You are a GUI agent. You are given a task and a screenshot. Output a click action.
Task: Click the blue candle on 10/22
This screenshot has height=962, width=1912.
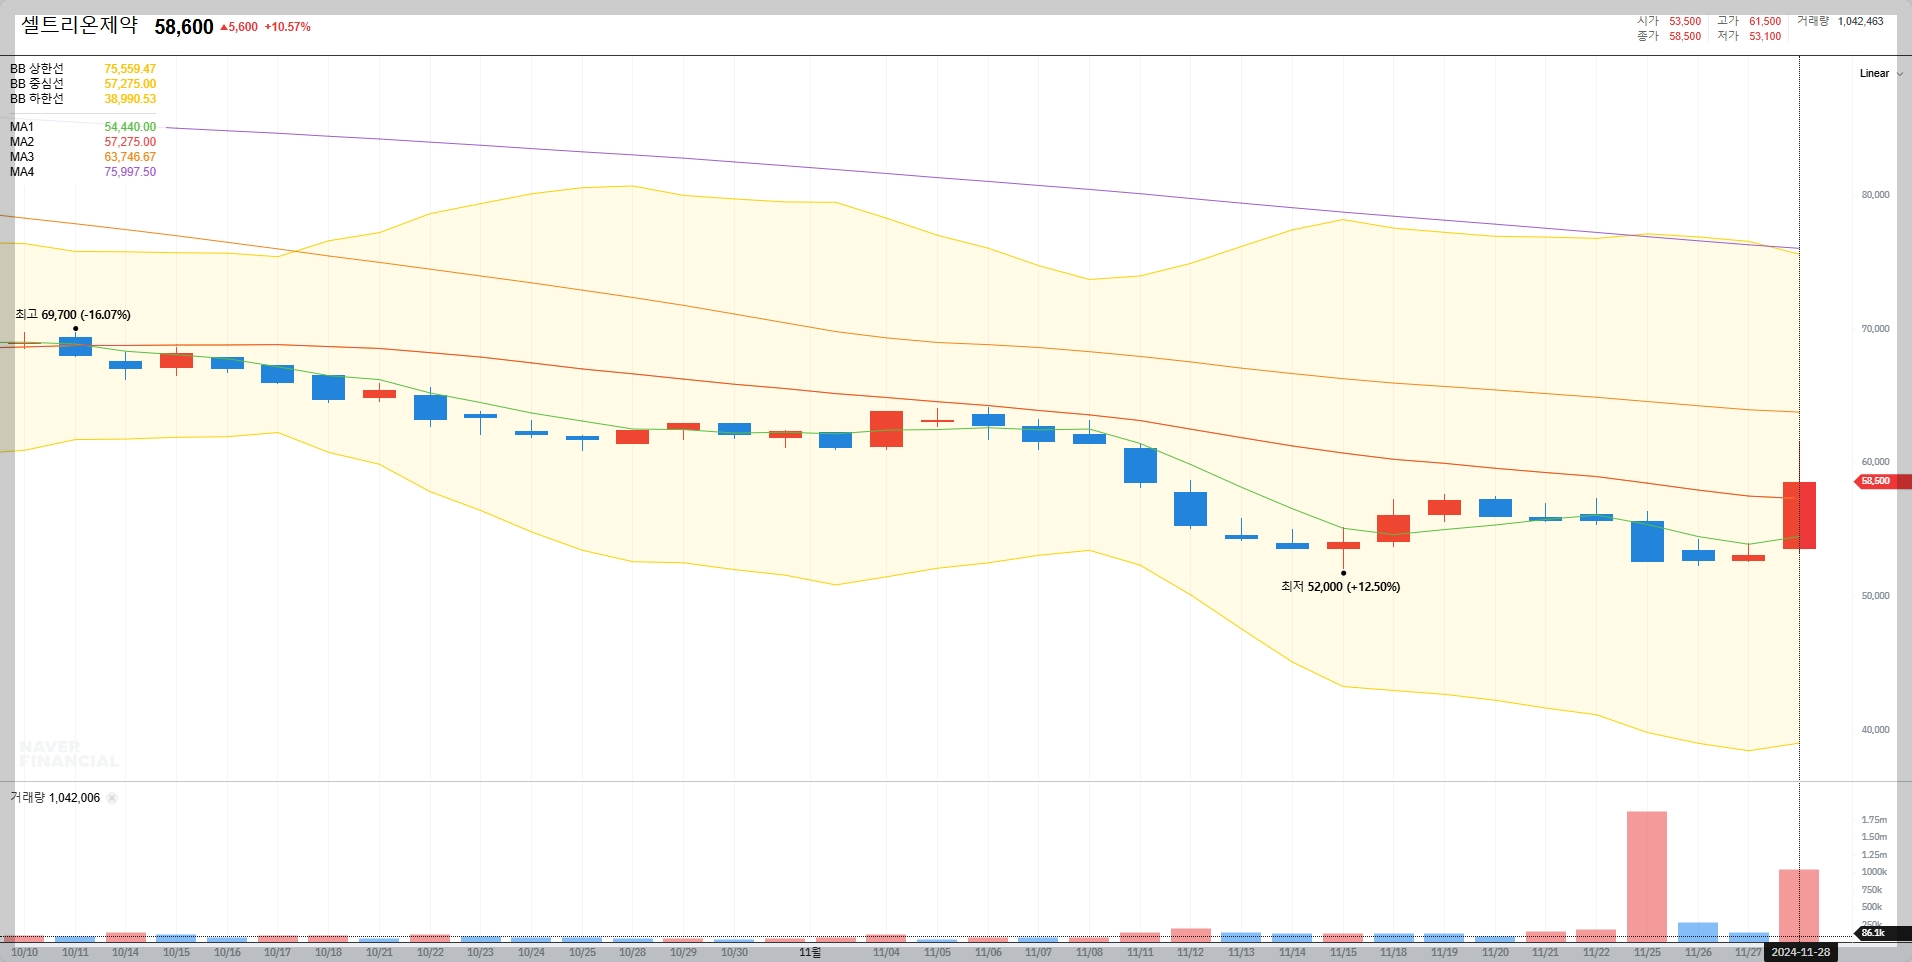430,407
